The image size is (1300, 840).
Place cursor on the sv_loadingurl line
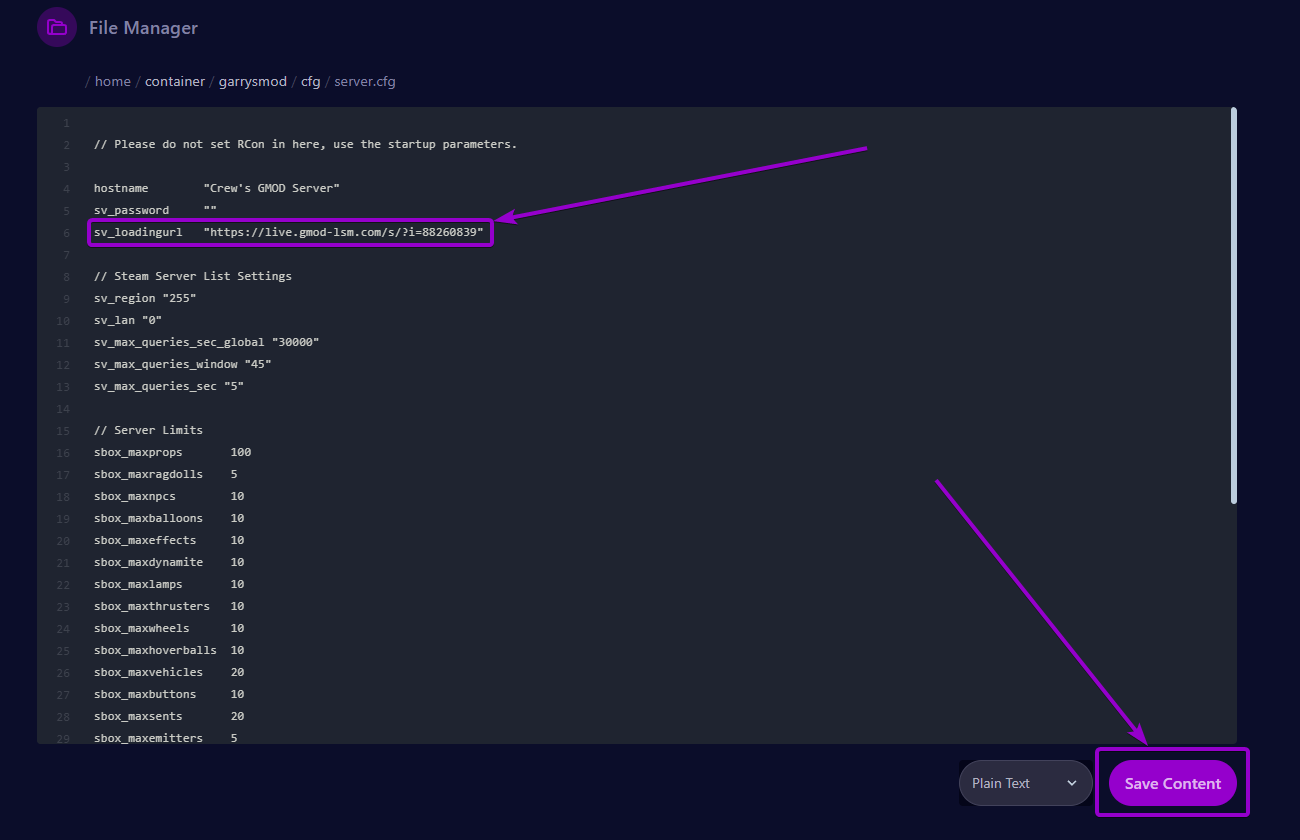click(290, 232)
